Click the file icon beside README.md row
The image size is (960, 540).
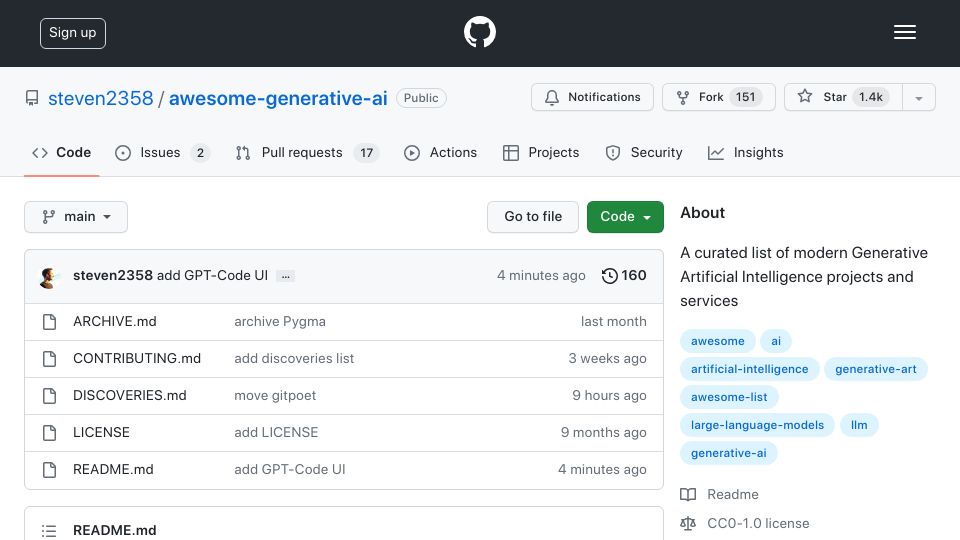pos(50,470)
